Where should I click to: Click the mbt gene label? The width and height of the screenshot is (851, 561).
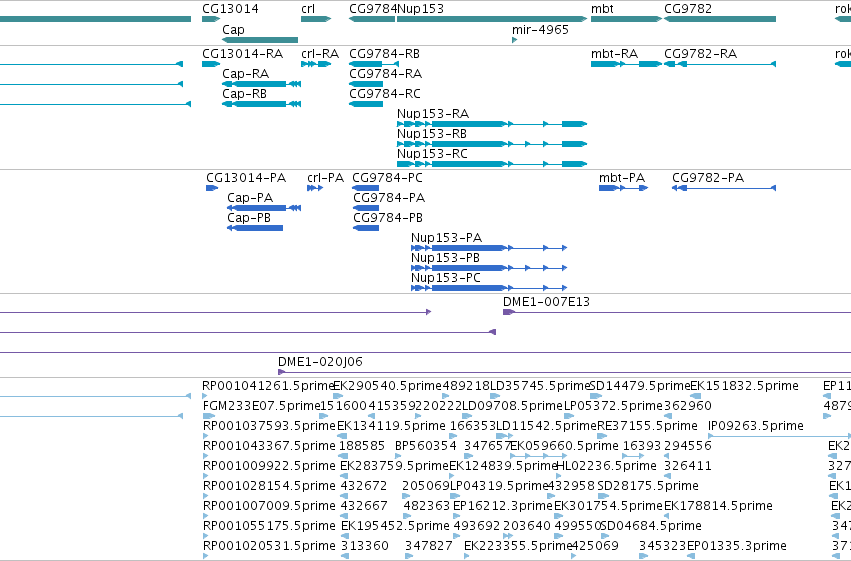[x=602, y=9]
